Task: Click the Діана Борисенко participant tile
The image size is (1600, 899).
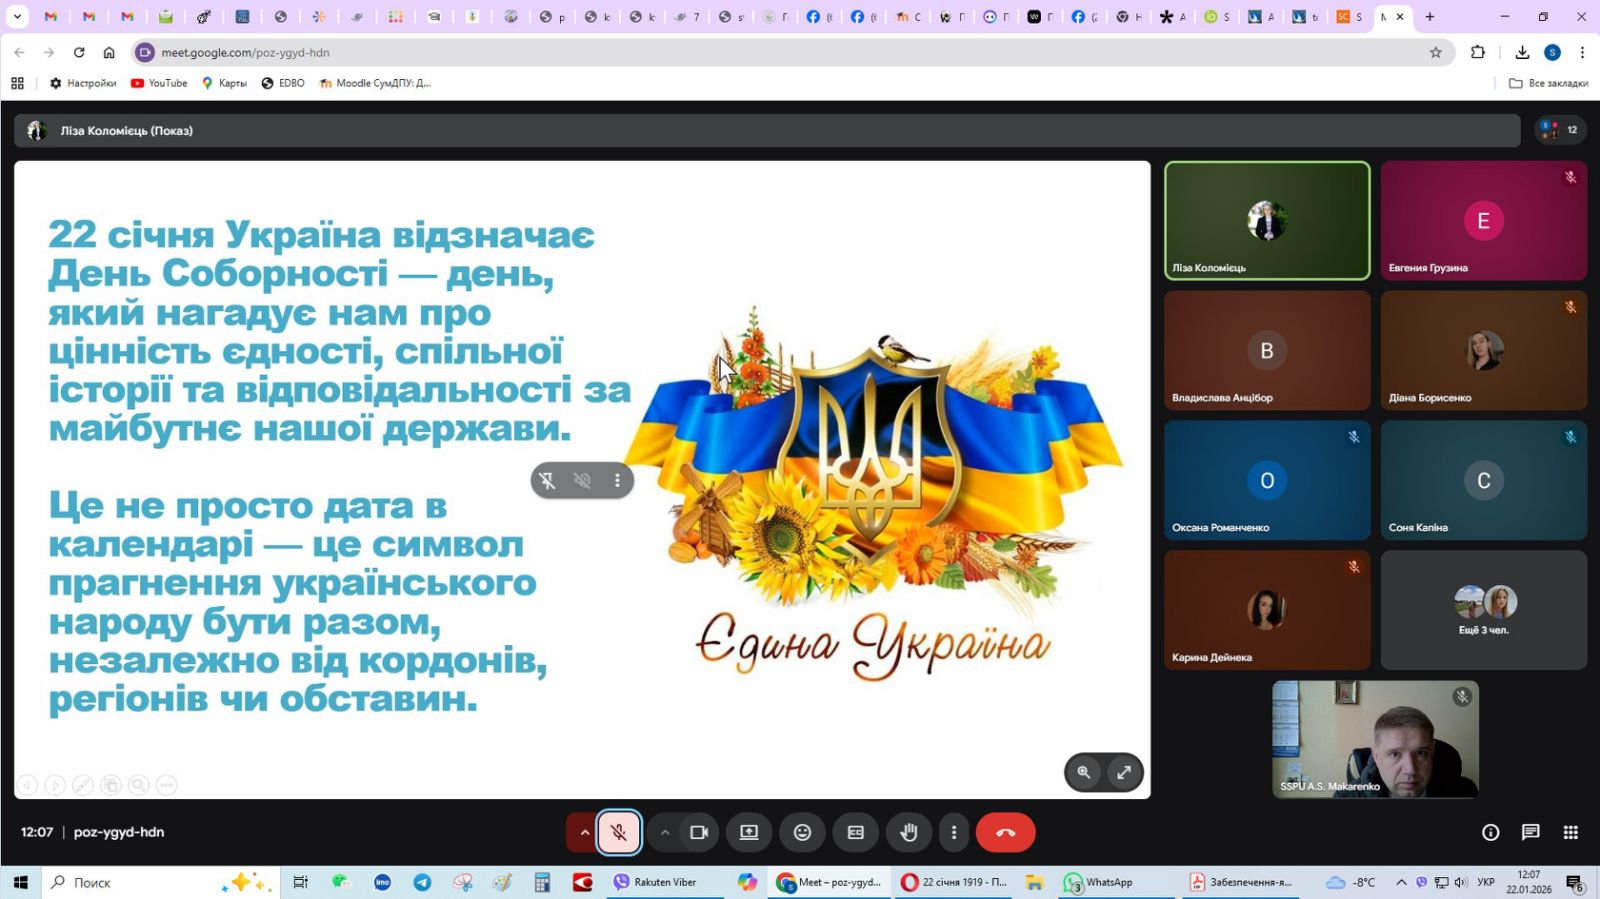Action: [x=1483, y=350]
